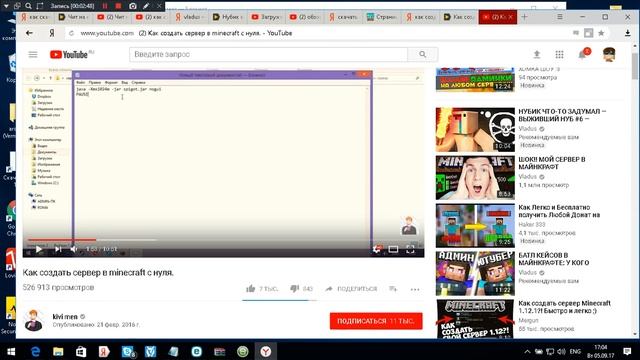Open "Как создать сервер Minecraft 1.12.1" title

(x=564, y=307)
